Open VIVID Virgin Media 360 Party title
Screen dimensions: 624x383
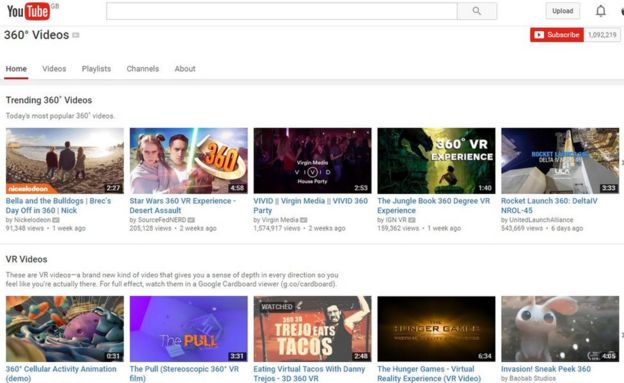click(311, 205)
